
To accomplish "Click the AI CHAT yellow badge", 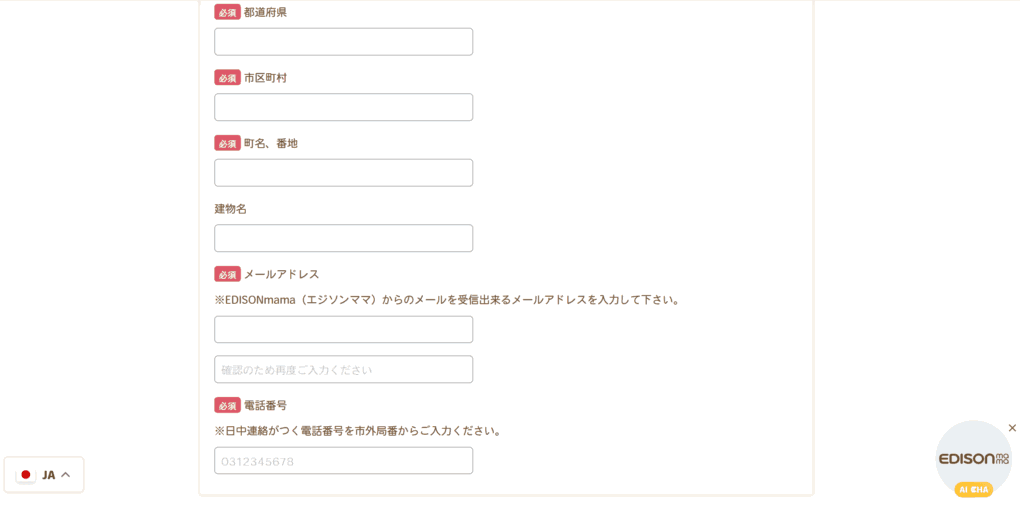I will [x=974, y=489].
